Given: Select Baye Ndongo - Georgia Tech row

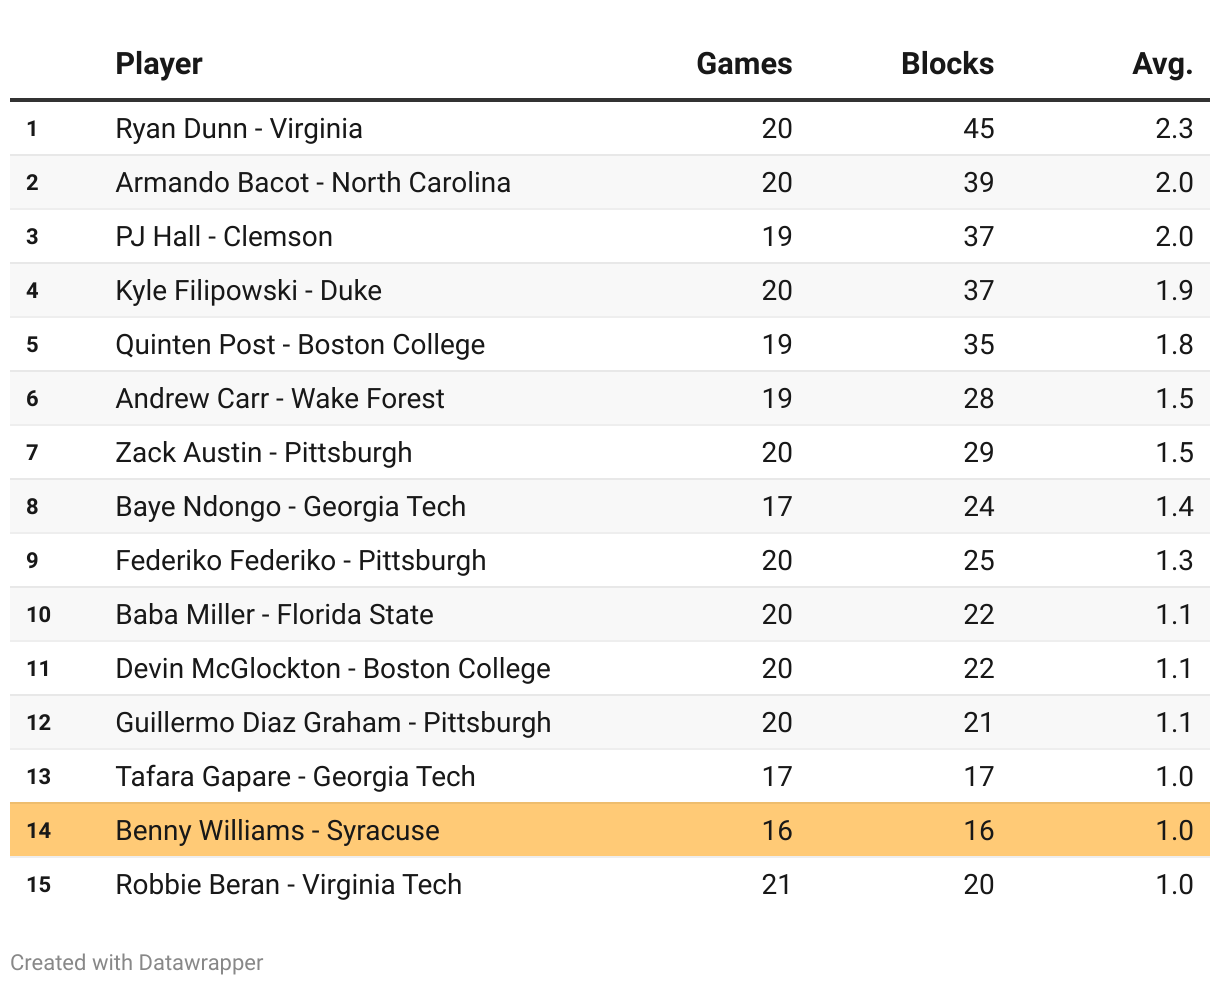Looking at the screenshot, I should tap(291, 507).
